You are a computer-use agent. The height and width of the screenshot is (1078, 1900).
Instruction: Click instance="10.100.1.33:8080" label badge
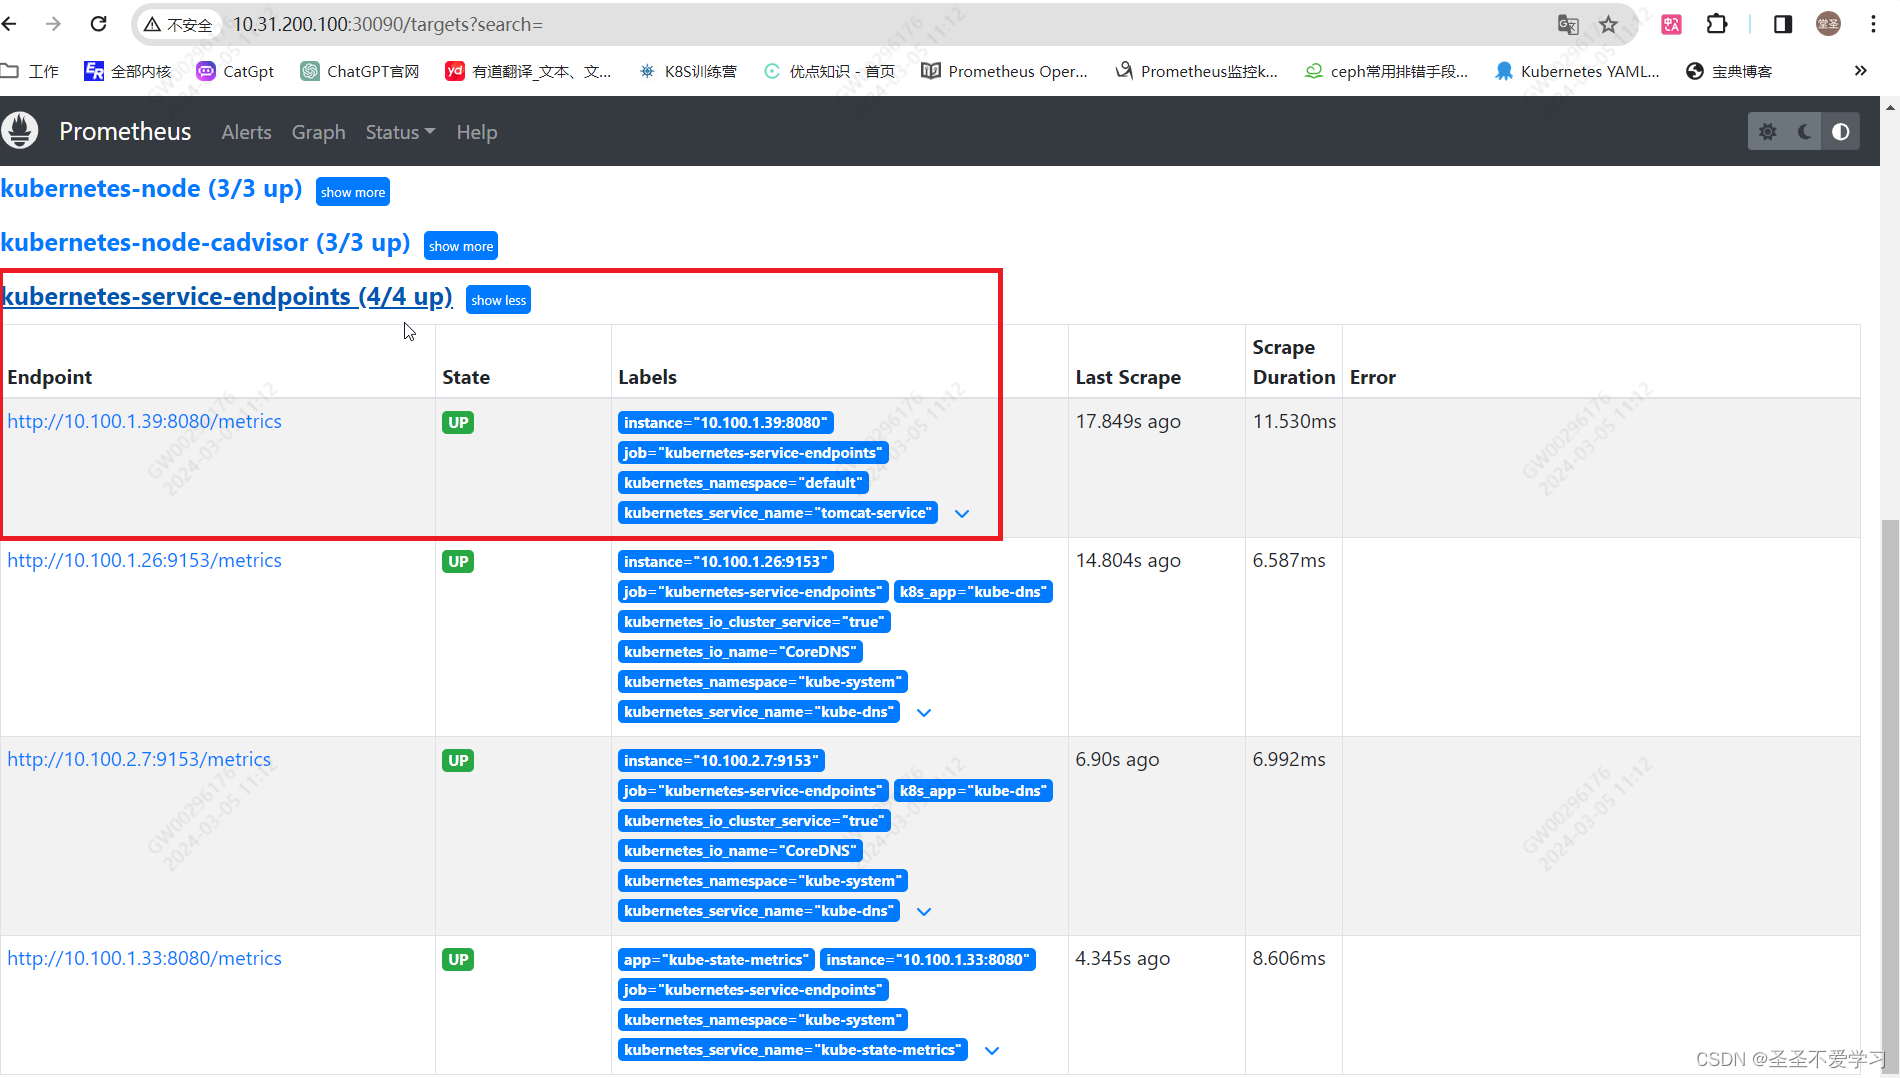coord(927,960)
